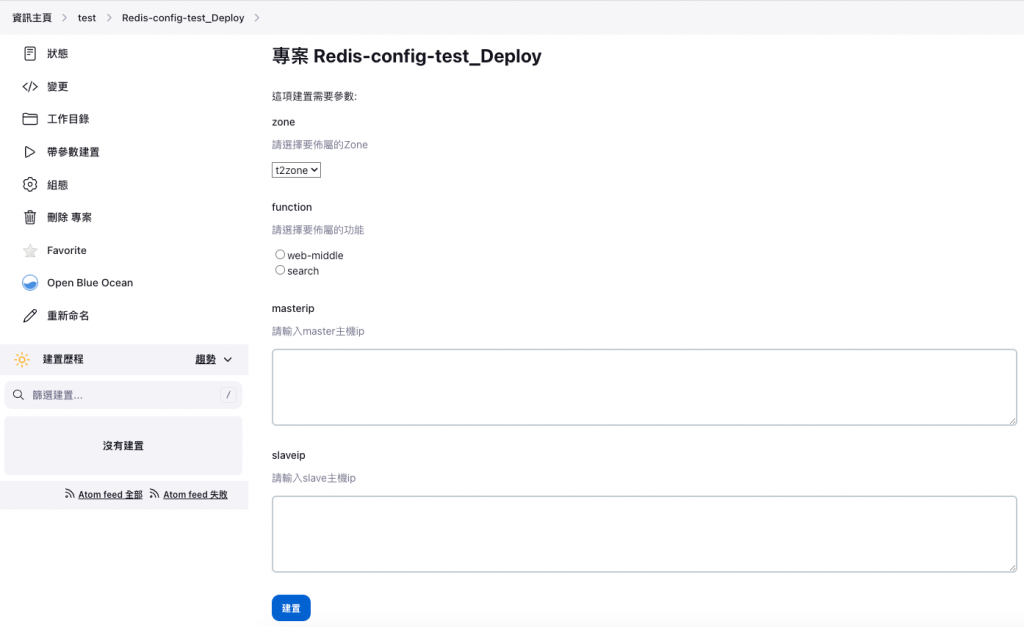Viewport: 1024px width, 627px height.
Task: Click Open Blue Ocean menu entry
Action: pyautogui.click(x=90, y=283)
